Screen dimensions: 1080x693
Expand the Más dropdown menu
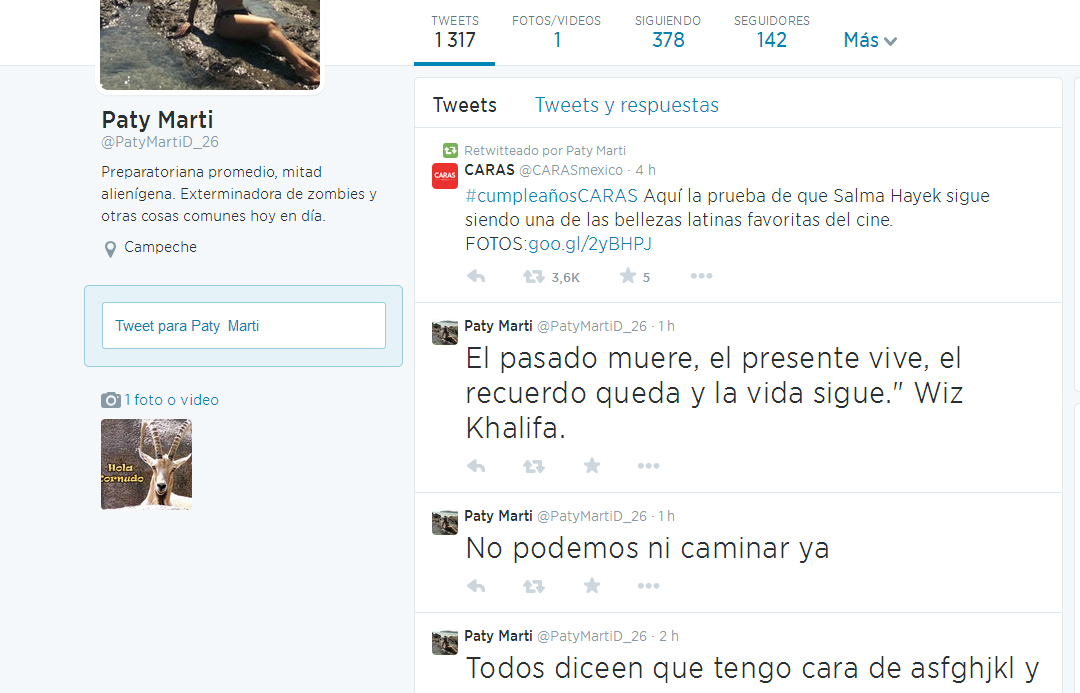point(870,41)
